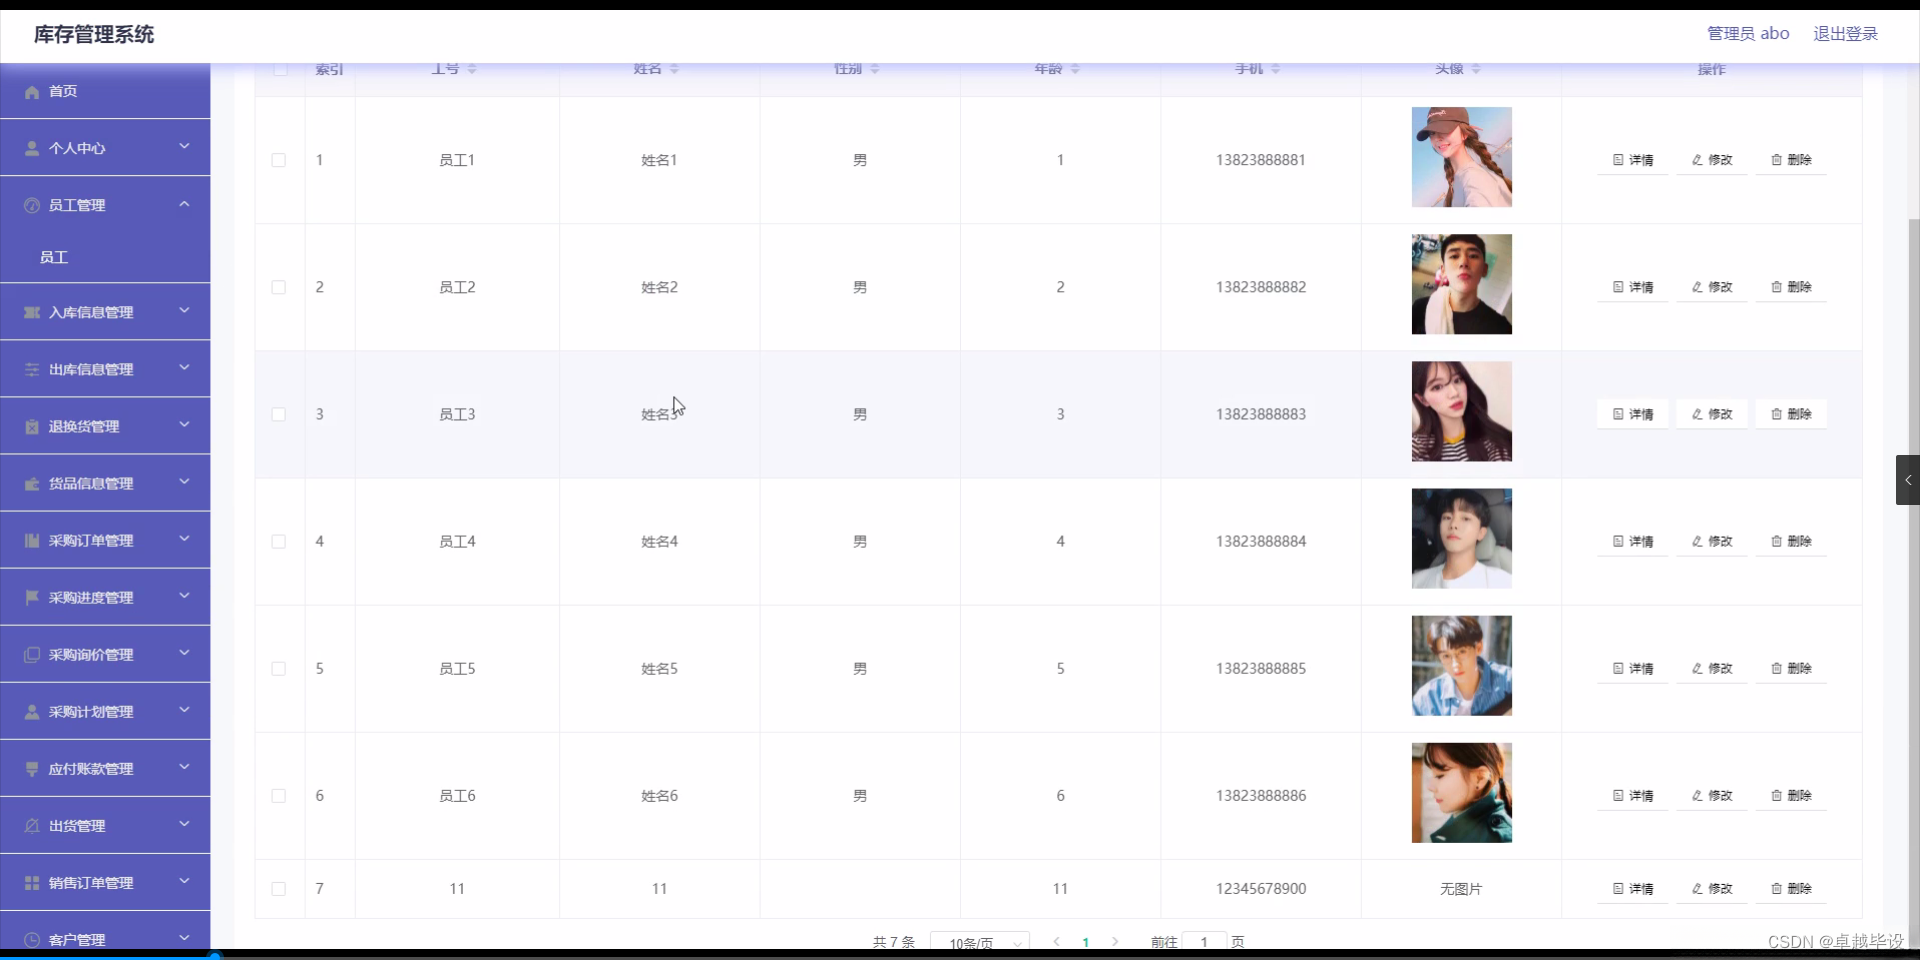
Task: Click 删除 button on row 7
Action: 1790,888
